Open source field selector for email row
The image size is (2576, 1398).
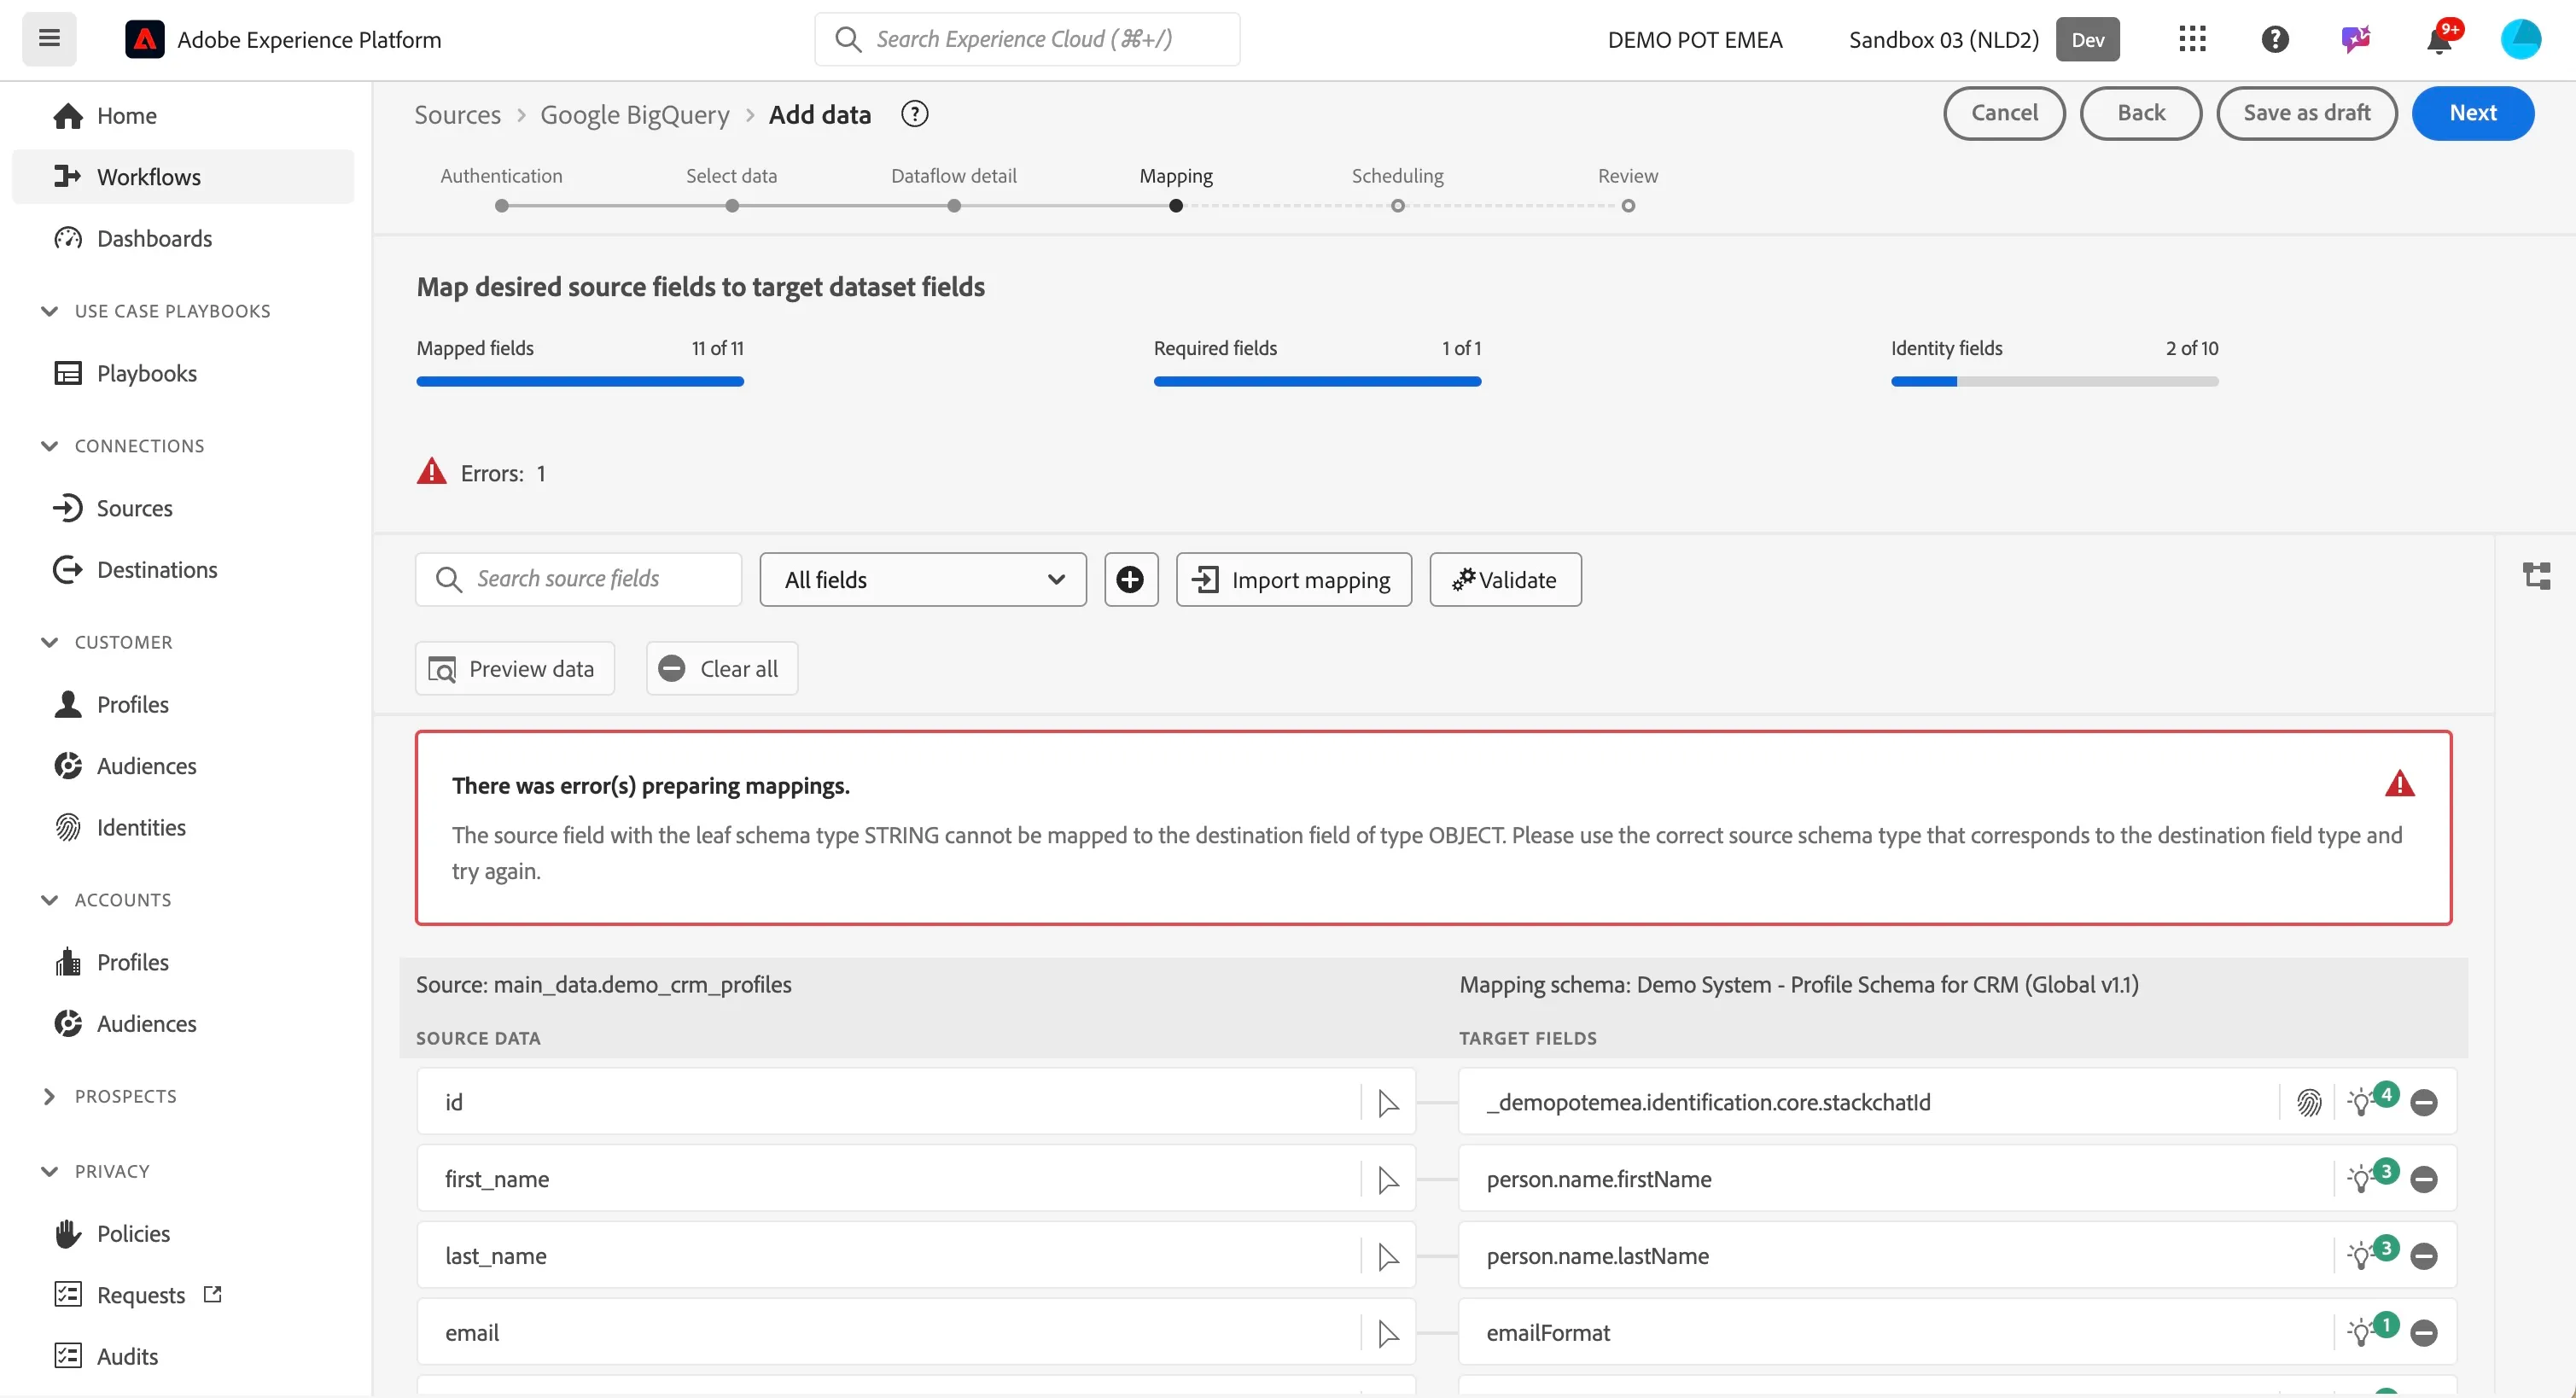click(x=1388, y=1333)
